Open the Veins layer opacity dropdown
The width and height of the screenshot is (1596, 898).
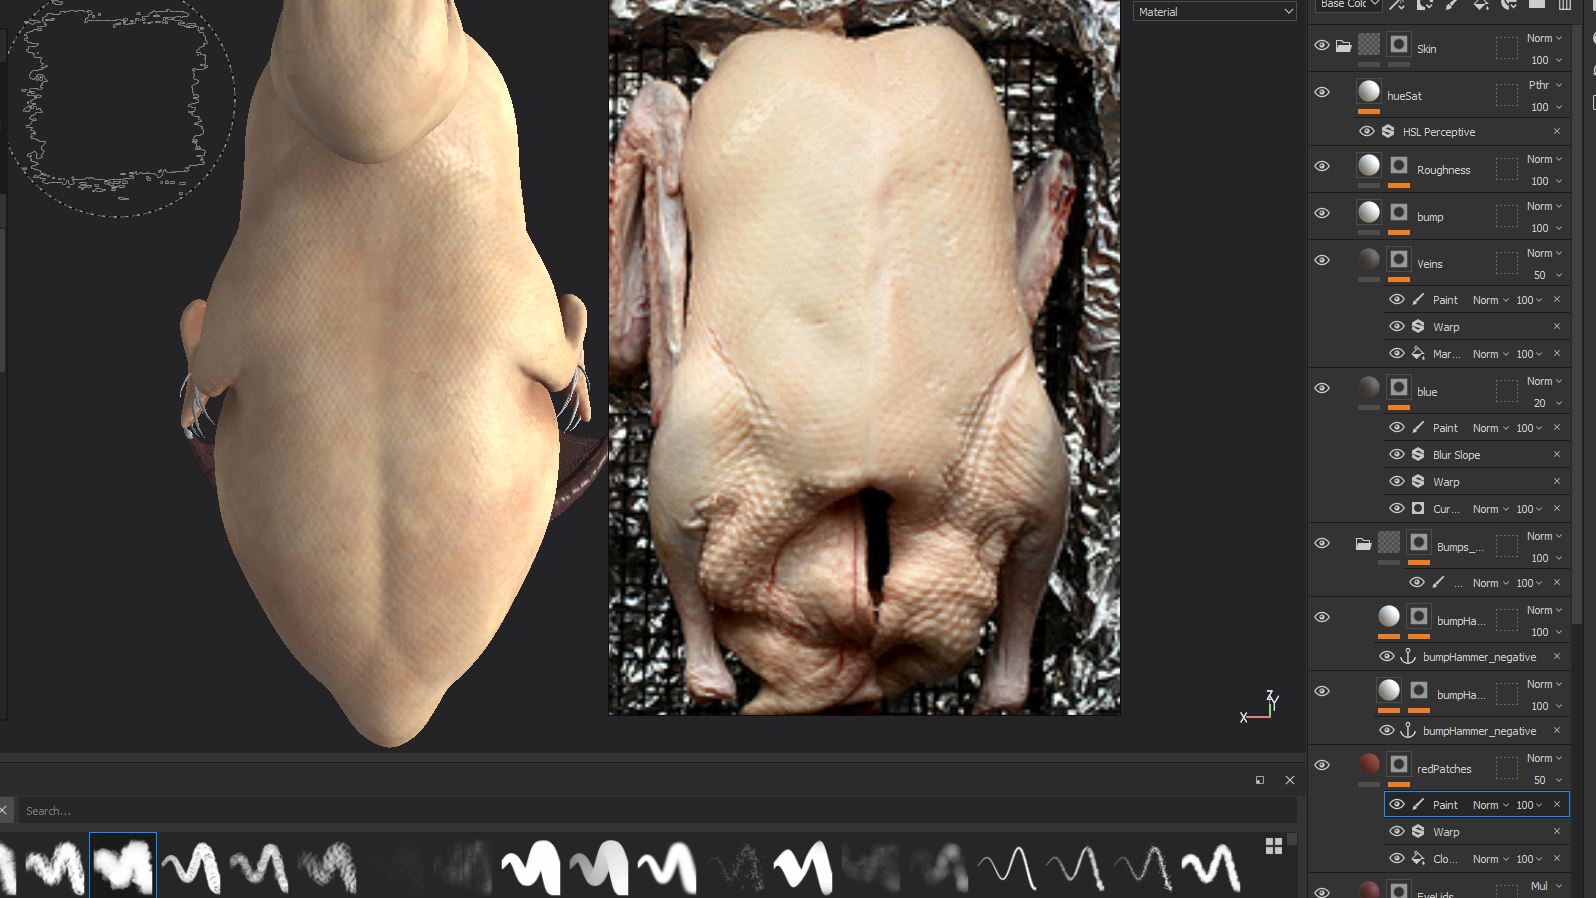tap(1547, 275)
